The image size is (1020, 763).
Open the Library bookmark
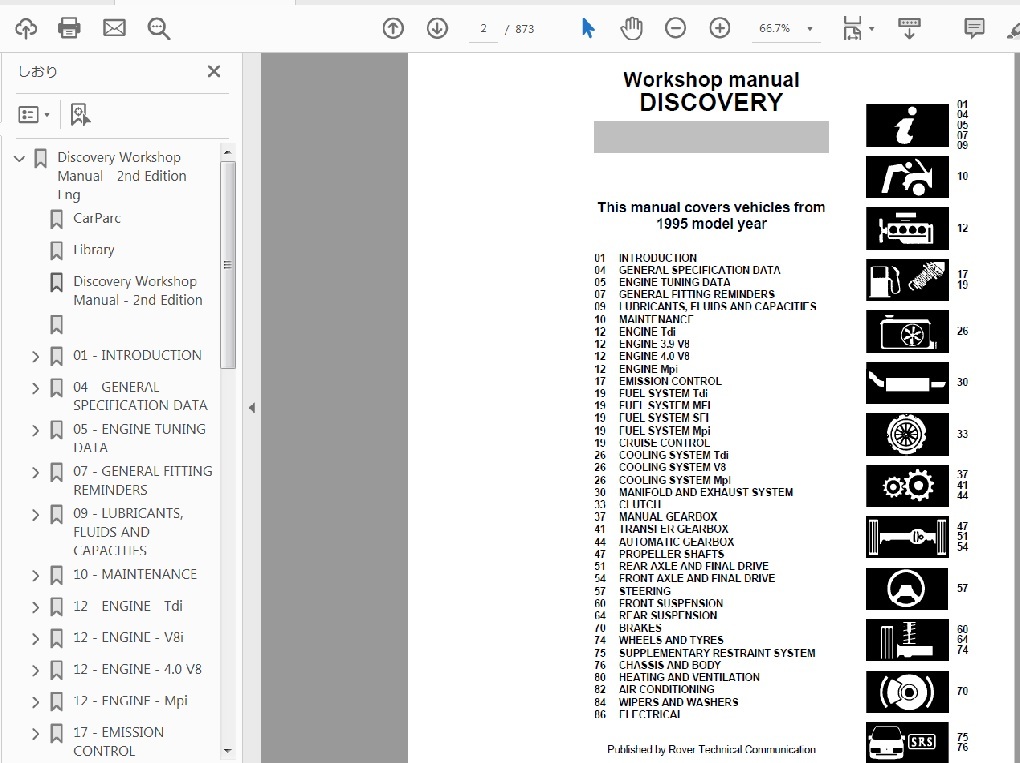click(94, 250)
